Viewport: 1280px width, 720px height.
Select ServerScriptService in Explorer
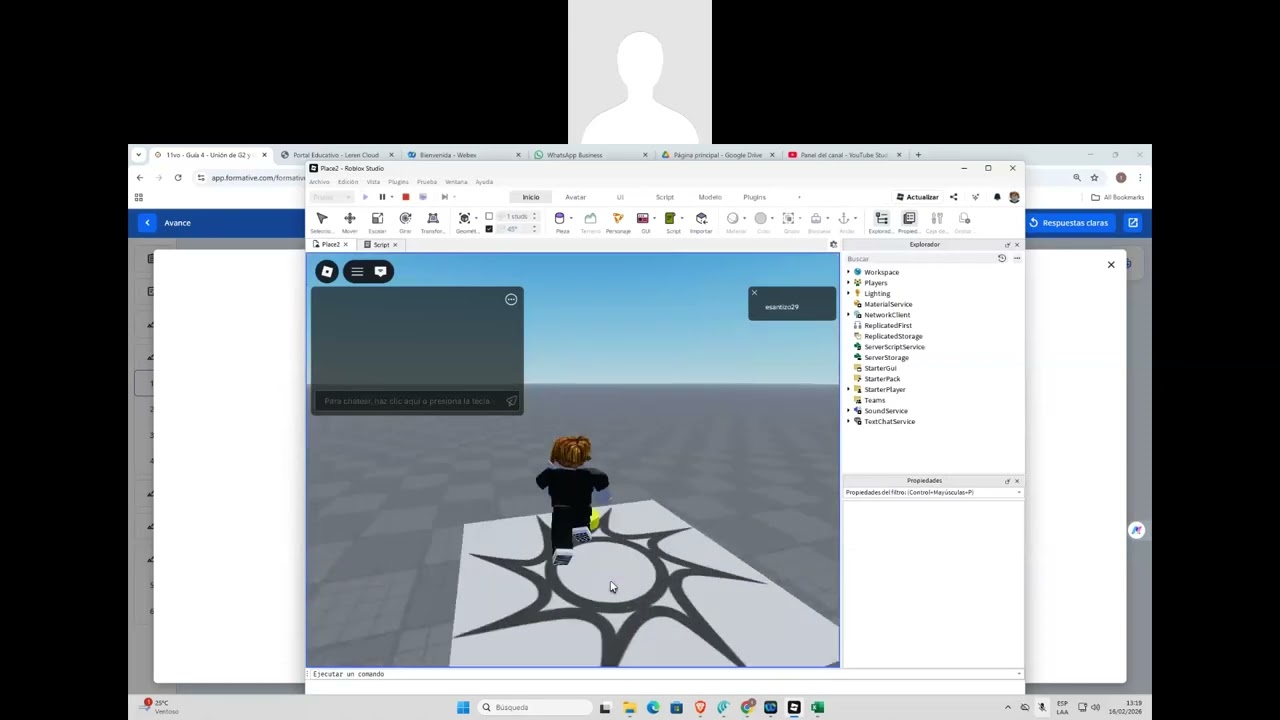coord(894,347)
